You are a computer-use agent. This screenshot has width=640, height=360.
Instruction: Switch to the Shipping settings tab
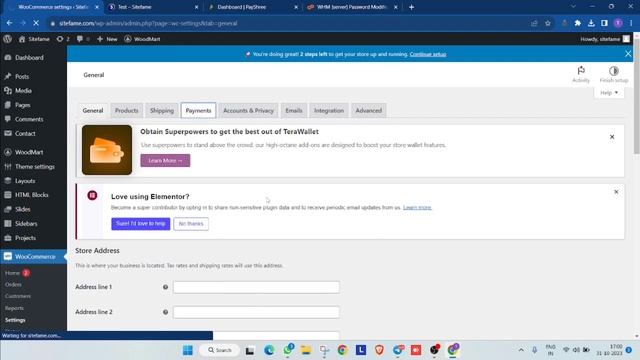162,111
